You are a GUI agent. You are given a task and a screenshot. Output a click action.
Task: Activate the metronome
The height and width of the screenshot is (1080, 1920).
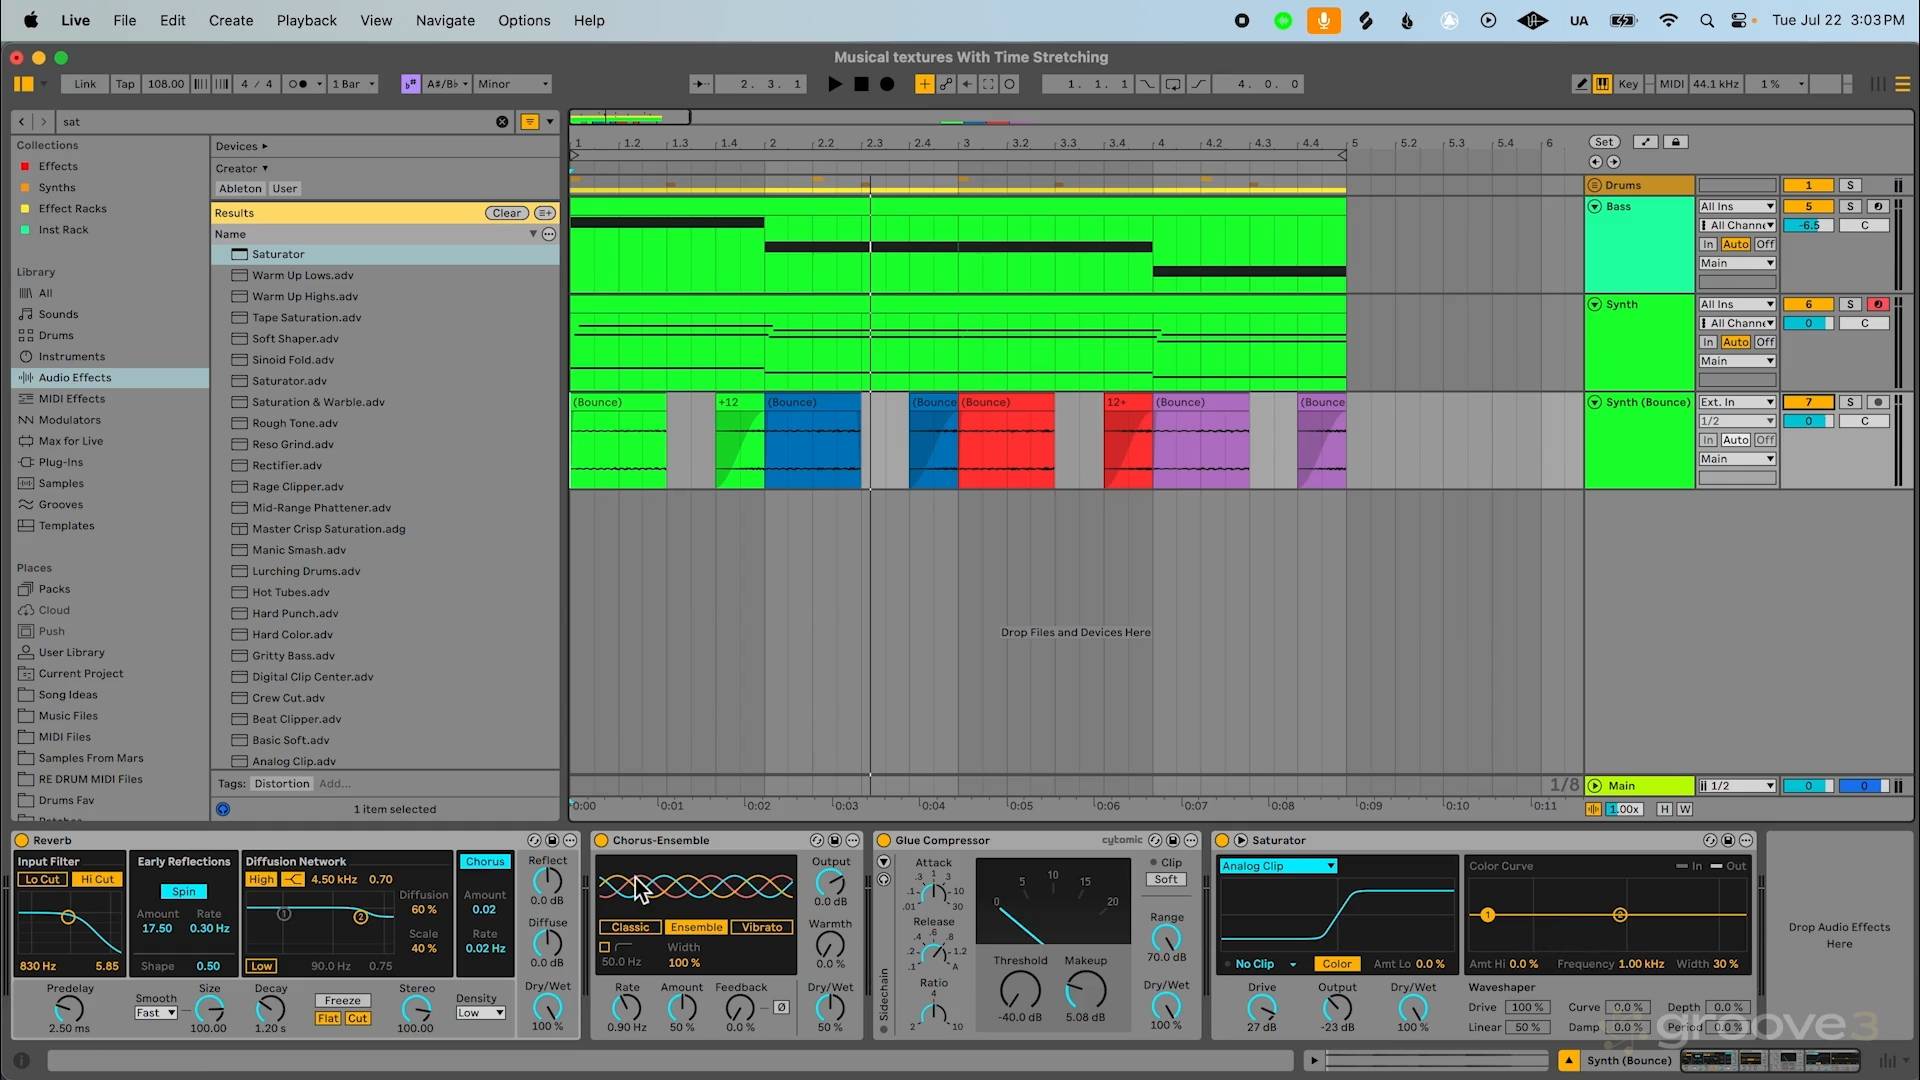click(x=298, y=84)
